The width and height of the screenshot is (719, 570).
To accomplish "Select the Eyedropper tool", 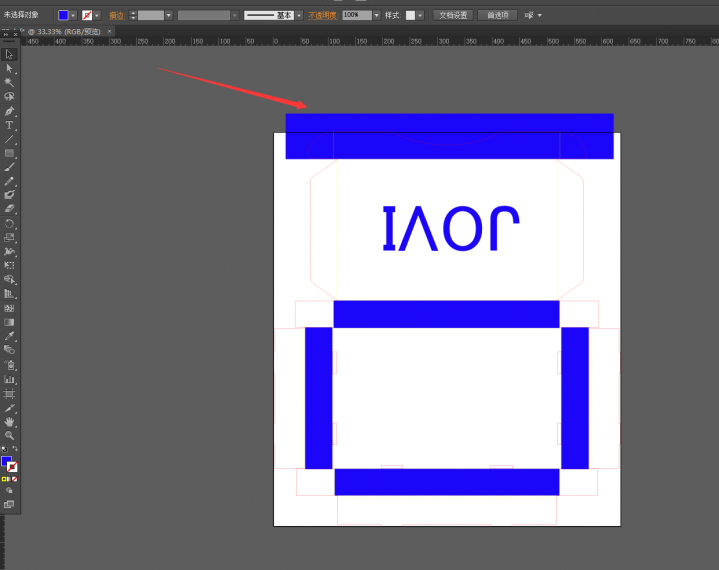I will 9,336.
